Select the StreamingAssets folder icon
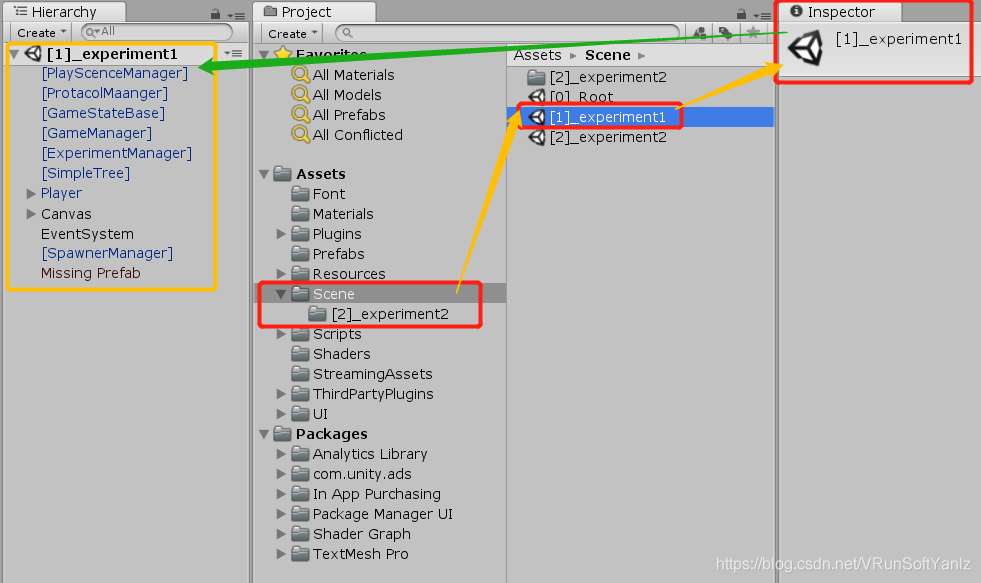Viewport: 981px width, 583px height. 300,374
